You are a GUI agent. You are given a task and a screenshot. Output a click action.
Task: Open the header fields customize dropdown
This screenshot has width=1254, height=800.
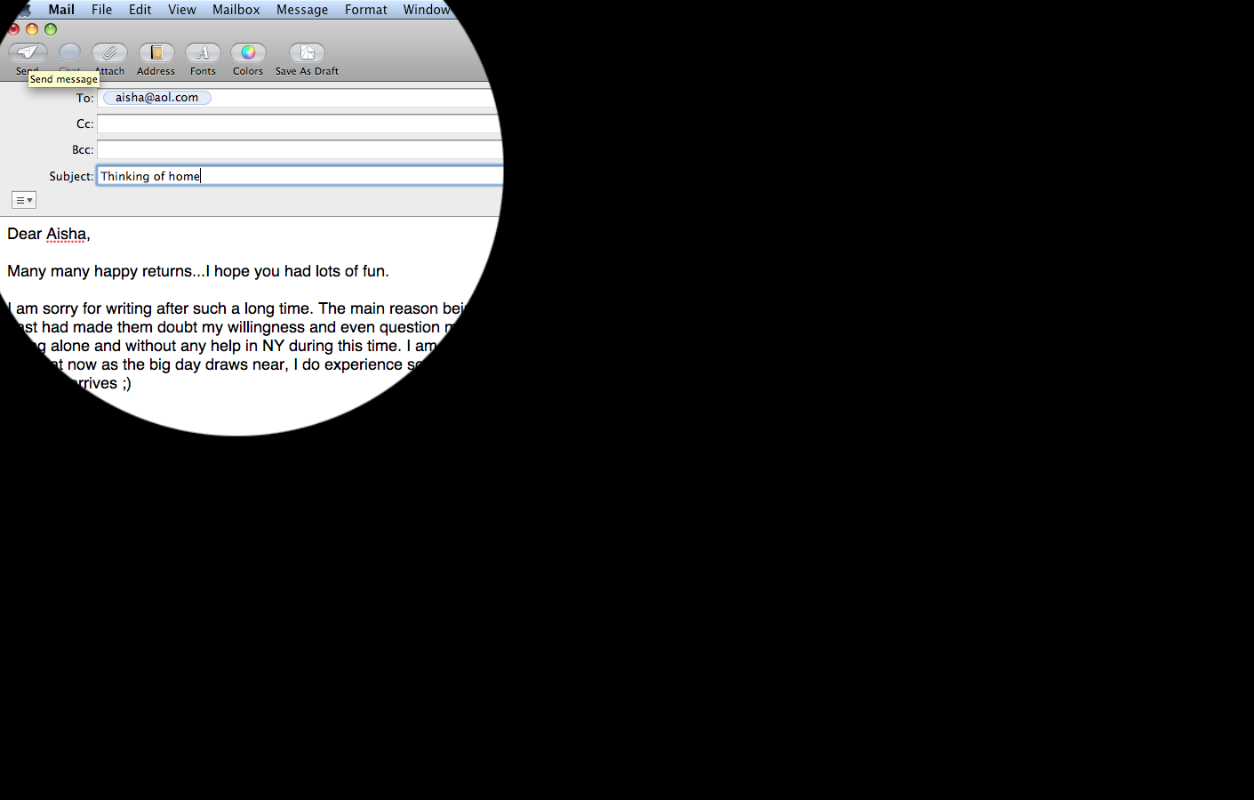(x=24, y=200)
